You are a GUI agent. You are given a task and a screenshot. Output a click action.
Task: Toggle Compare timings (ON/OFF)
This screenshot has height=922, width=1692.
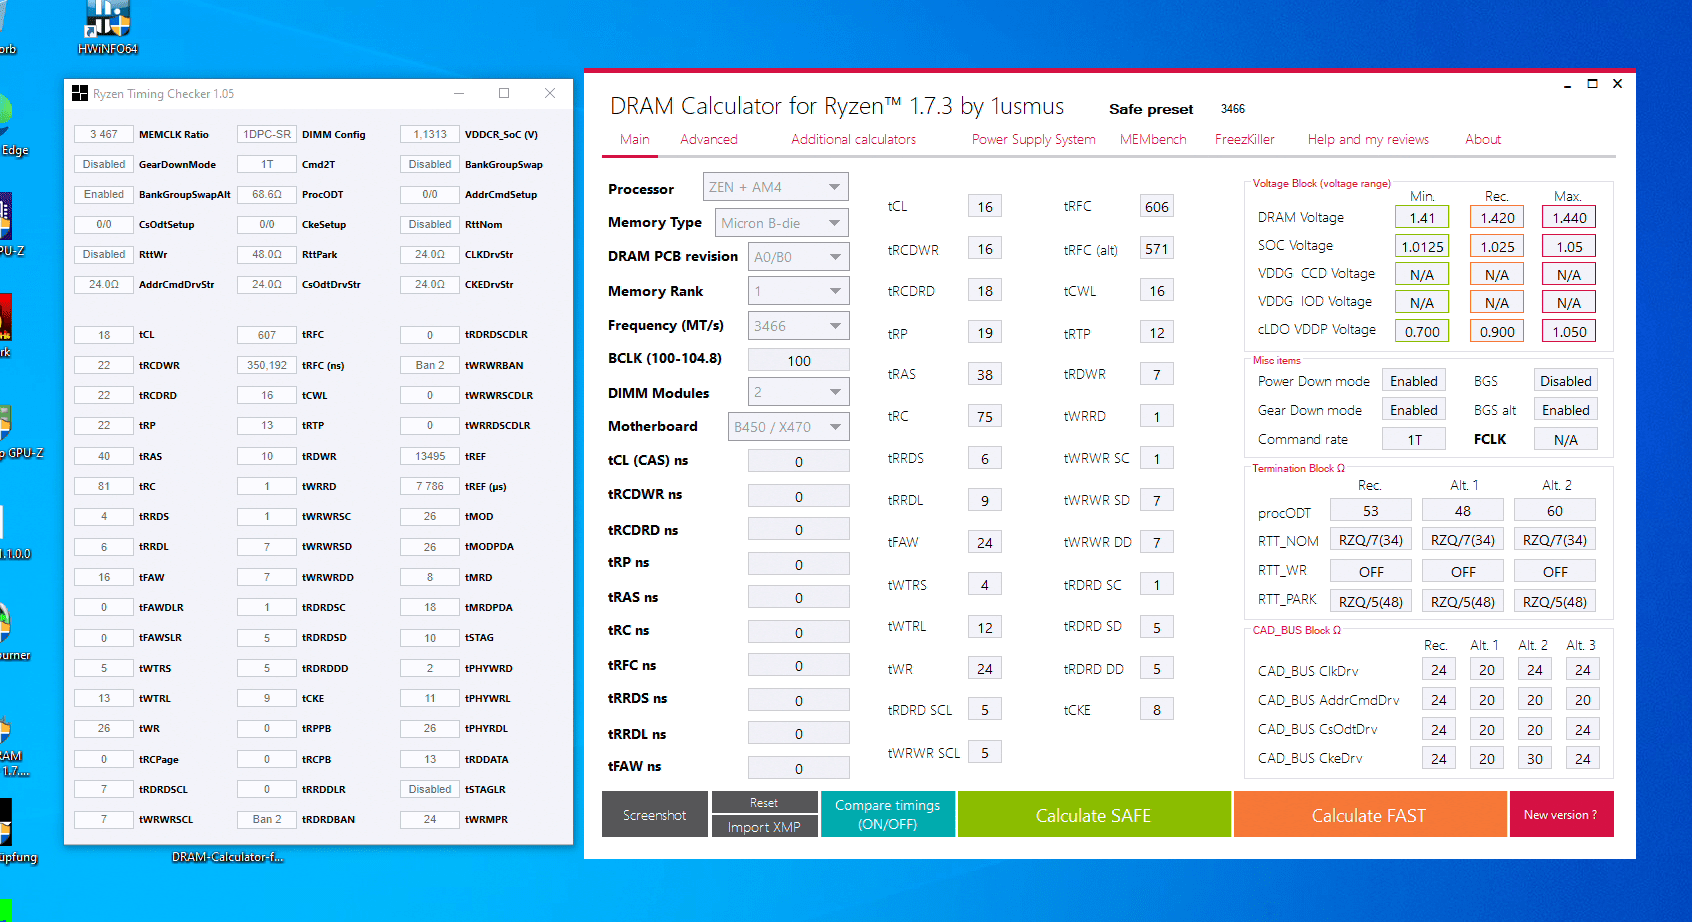(x=888, y=815)
